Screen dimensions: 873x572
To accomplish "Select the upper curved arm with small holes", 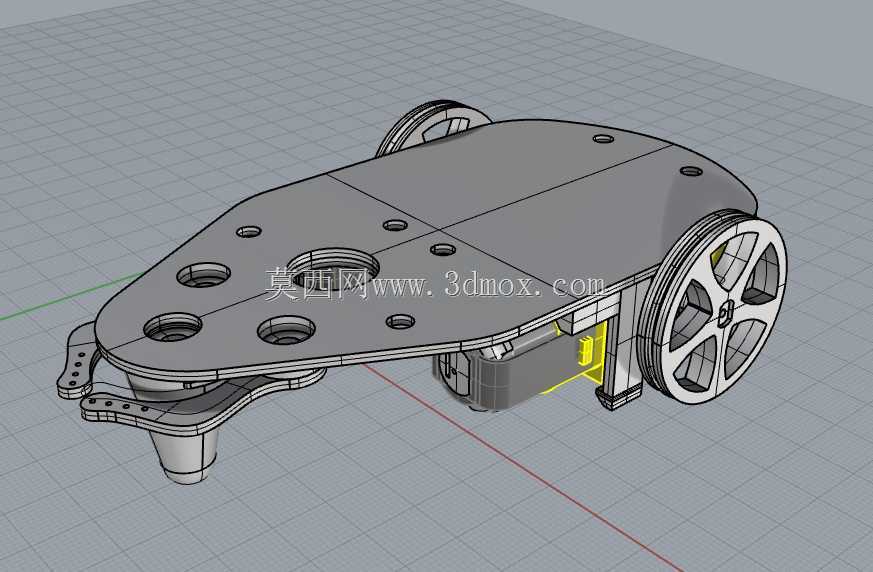I will 78,361.
